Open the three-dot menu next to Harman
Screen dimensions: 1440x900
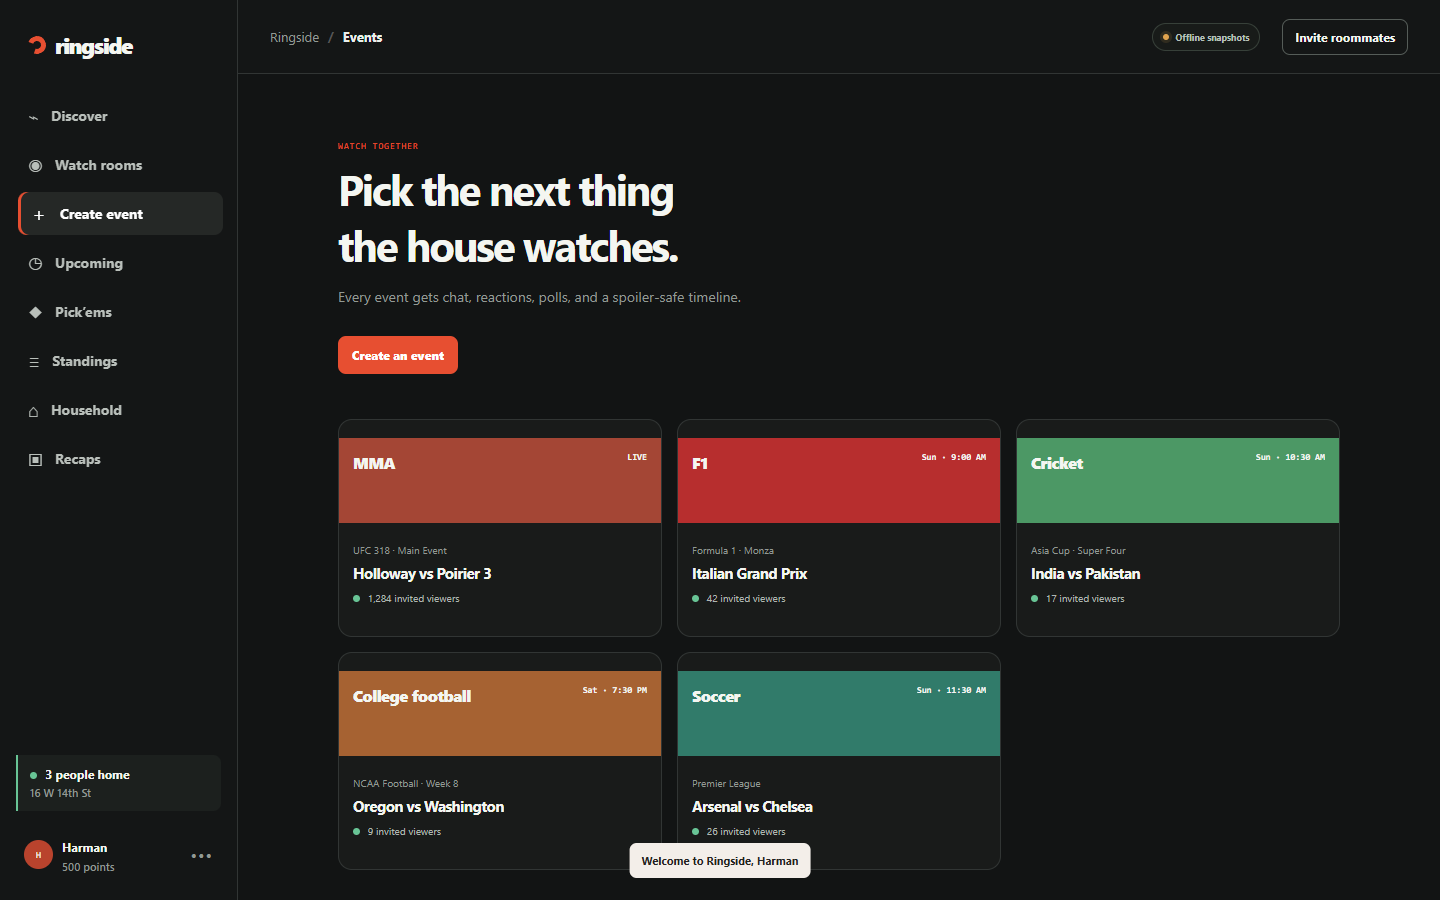[201, 856]
